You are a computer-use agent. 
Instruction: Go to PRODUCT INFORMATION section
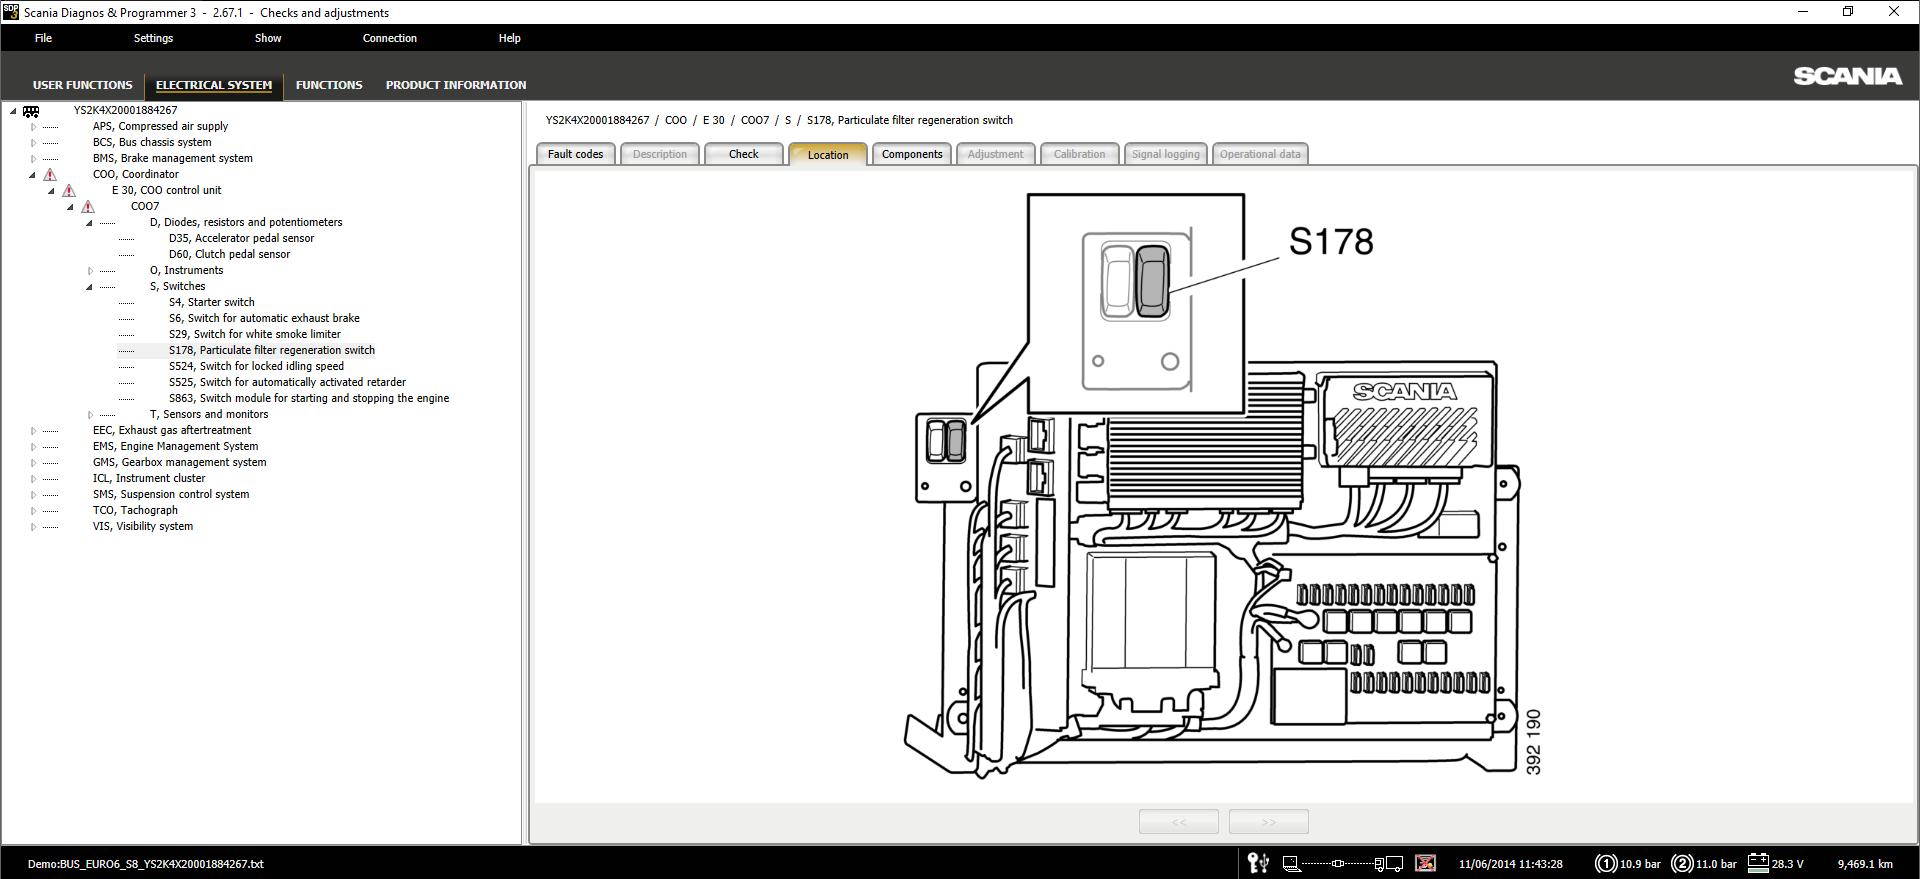coord(455,85)
